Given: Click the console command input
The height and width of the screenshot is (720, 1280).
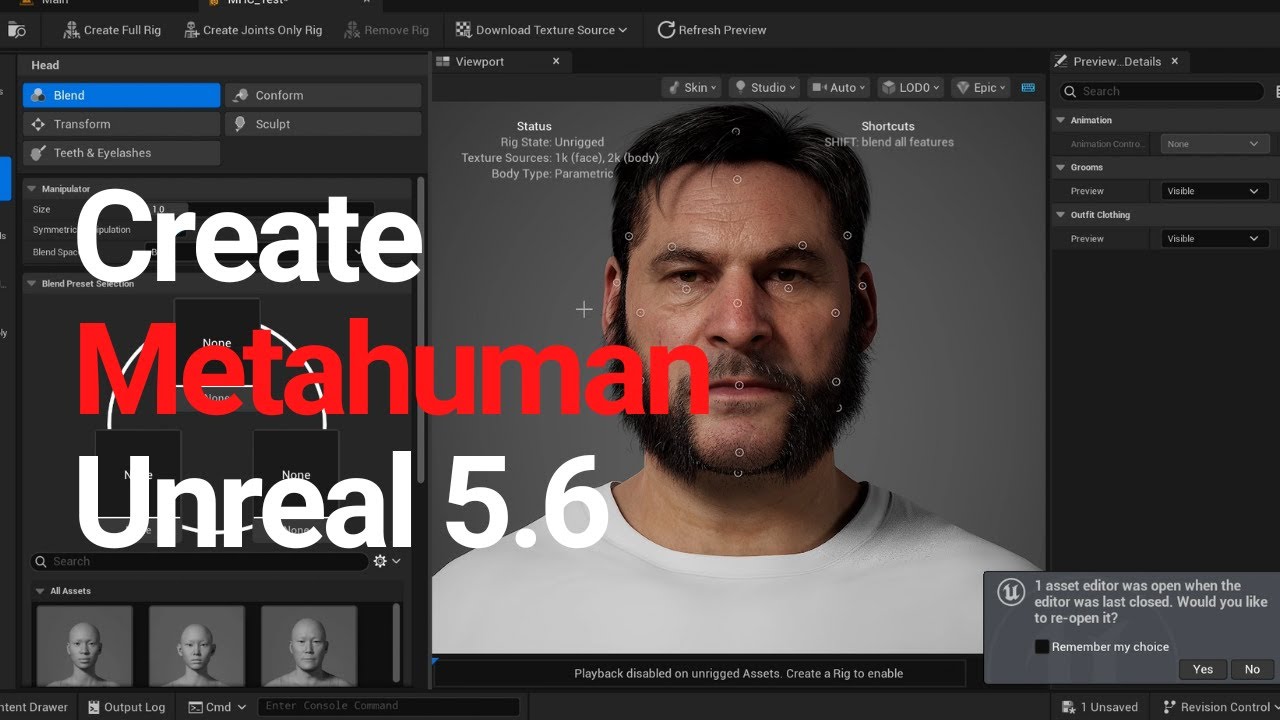Looking at the screenshot, I should coord(388,707).
